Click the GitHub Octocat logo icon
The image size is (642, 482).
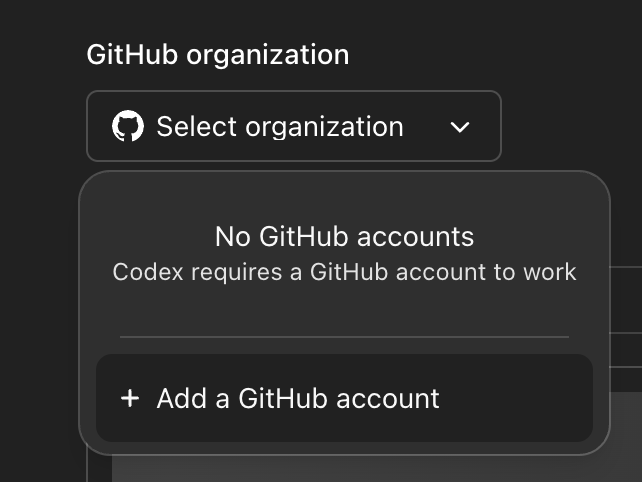click(x=128, y=126)
